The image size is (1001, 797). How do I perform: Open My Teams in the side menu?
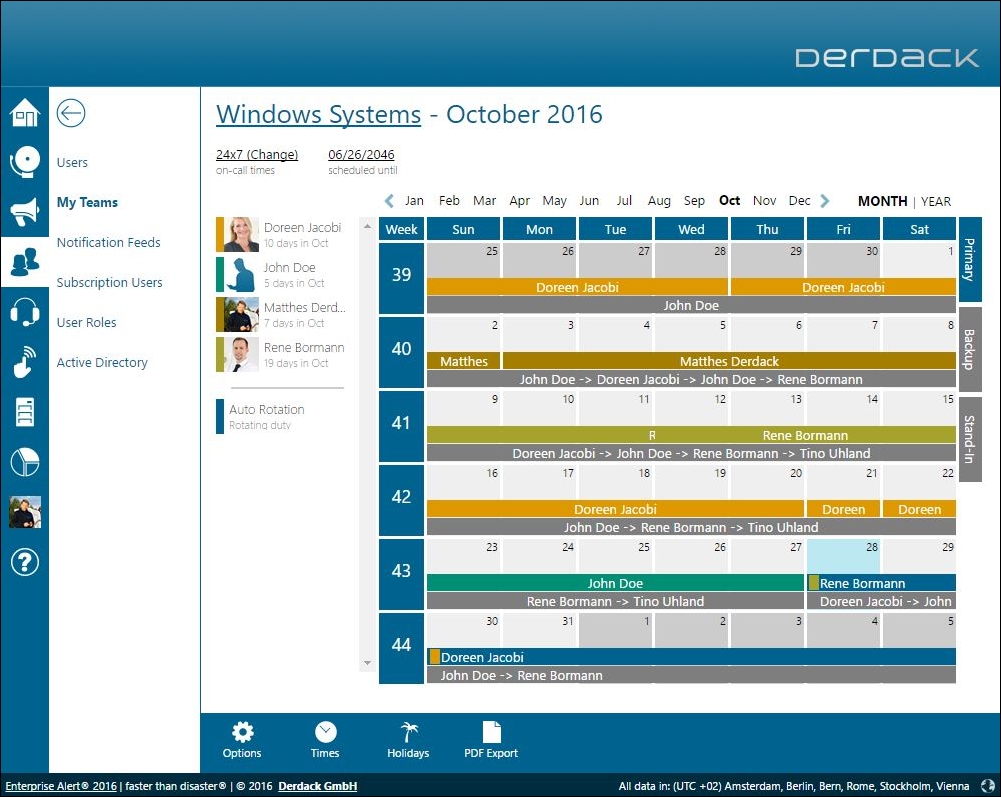[87, 202]
